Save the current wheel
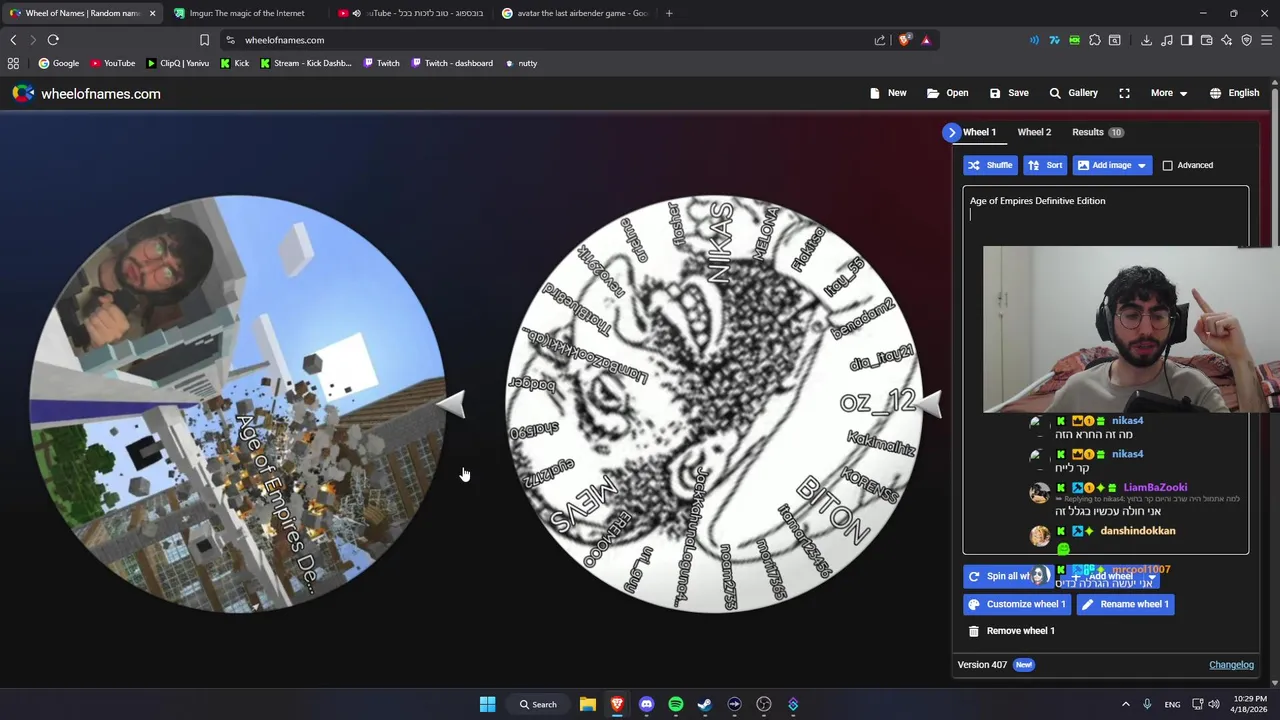Viewport: 1280px width, 720px height. (x=1008, y=93)
